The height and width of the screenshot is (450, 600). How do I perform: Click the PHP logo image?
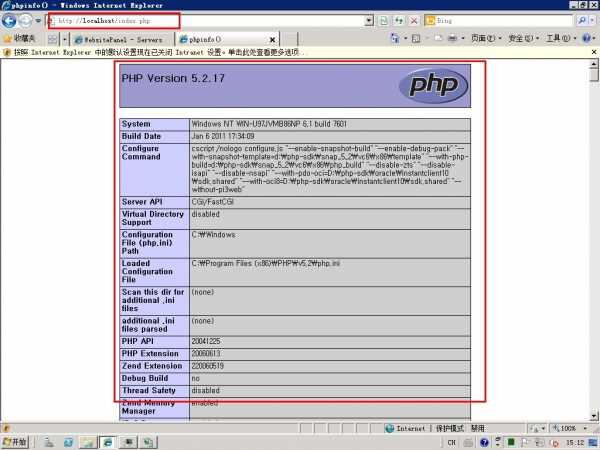433,85
